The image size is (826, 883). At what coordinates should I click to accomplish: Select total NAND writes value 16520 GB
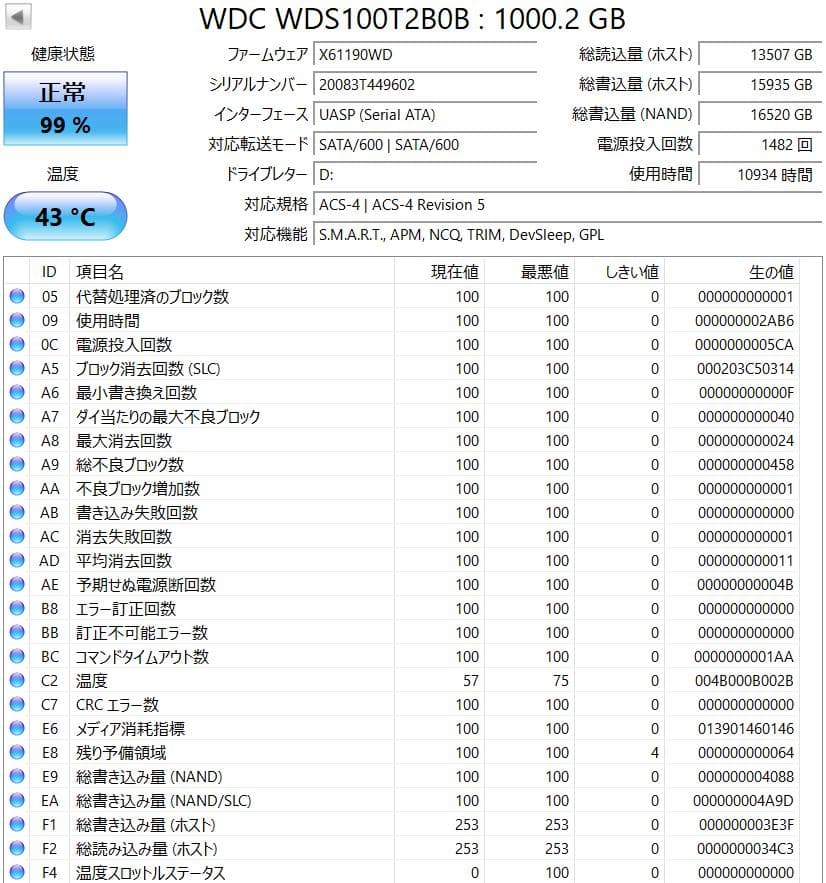tap(760, 114)
